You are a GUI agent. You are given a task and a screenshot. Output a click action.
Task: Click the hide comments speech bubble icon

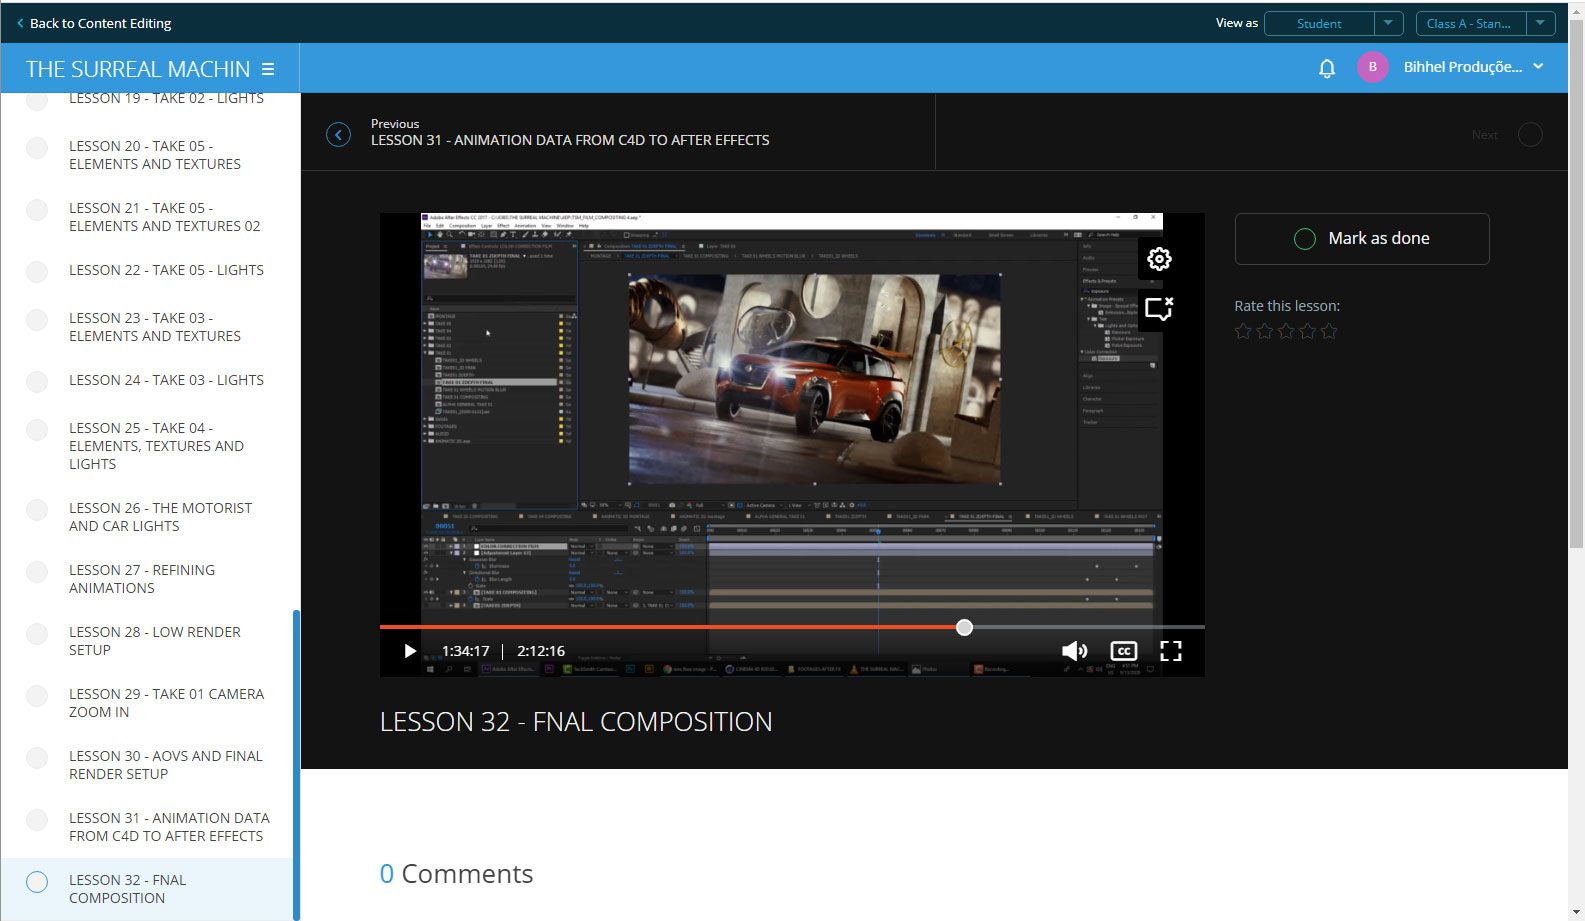click(x=1158, y=309)
